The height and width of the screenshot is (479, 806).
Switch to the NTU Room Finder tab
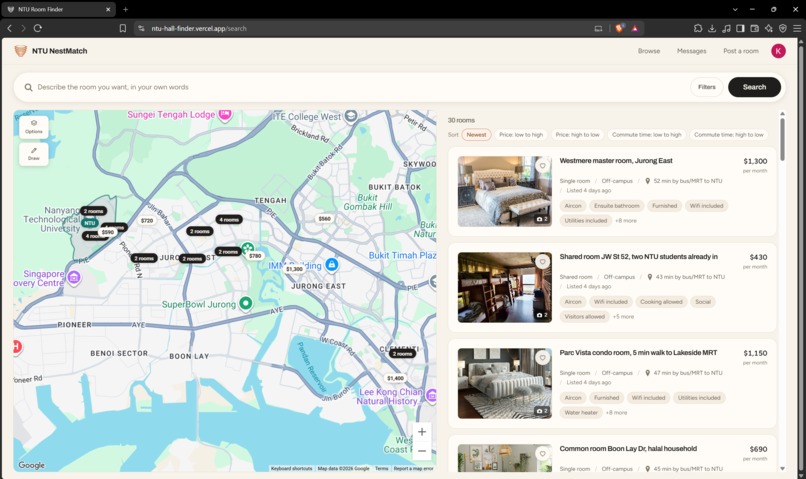59,9
